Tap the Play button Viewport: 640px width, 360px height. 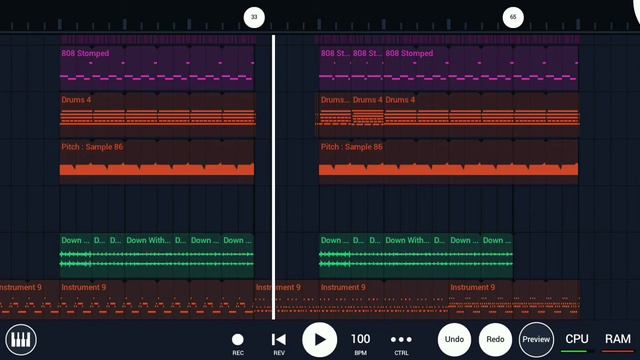coord(320,340)
